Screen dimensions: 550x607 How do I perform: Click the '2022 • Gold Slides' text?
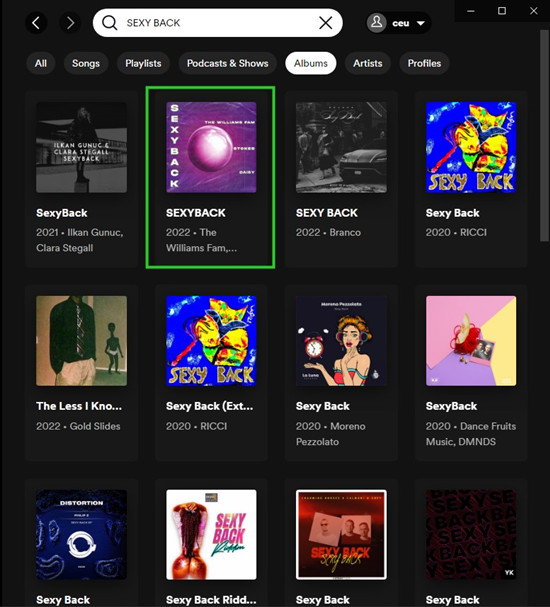78,426
